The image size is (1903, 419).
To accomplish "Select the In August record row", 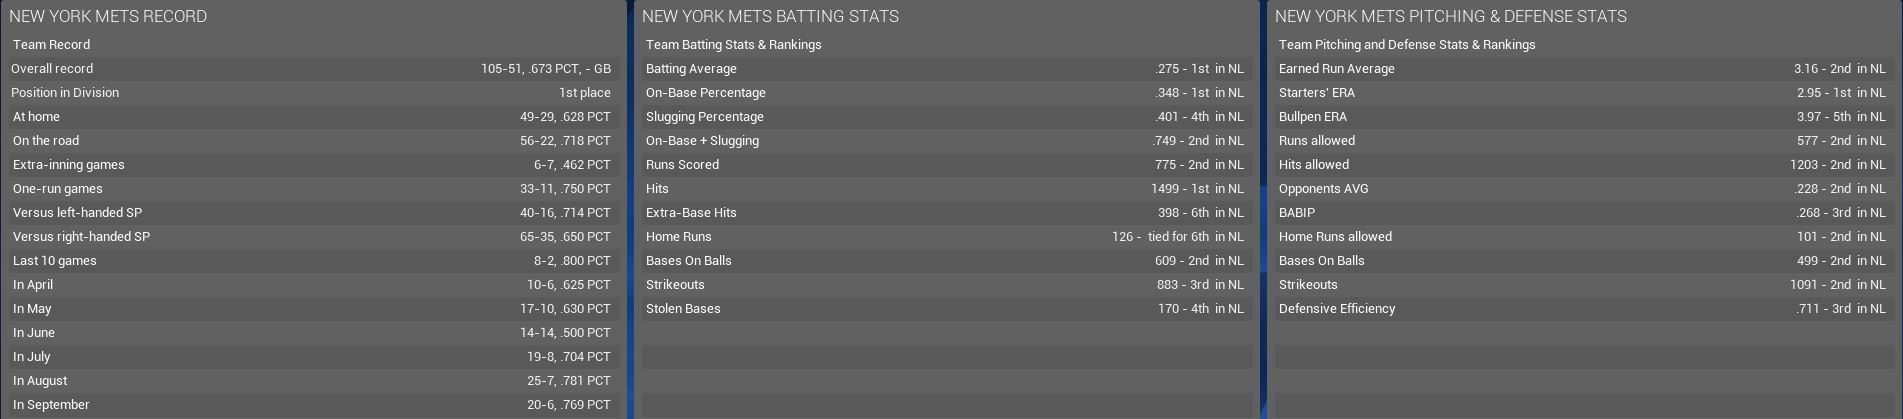I will (x=310, y=381).
